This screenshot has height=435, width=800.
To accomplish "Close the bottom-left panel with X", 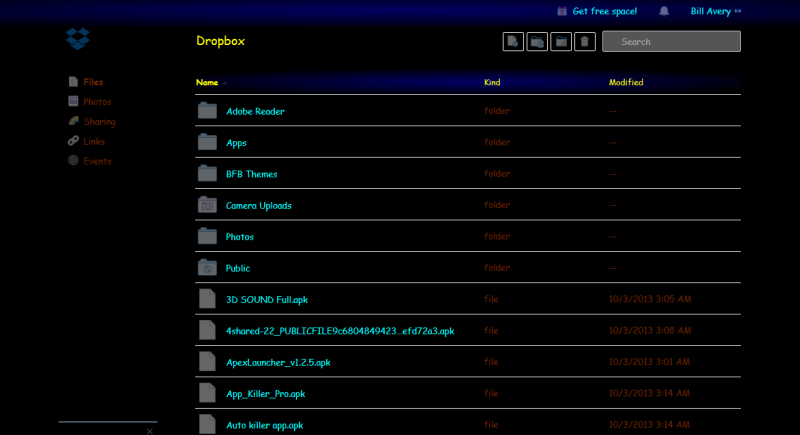I will (x=149, y=431).
